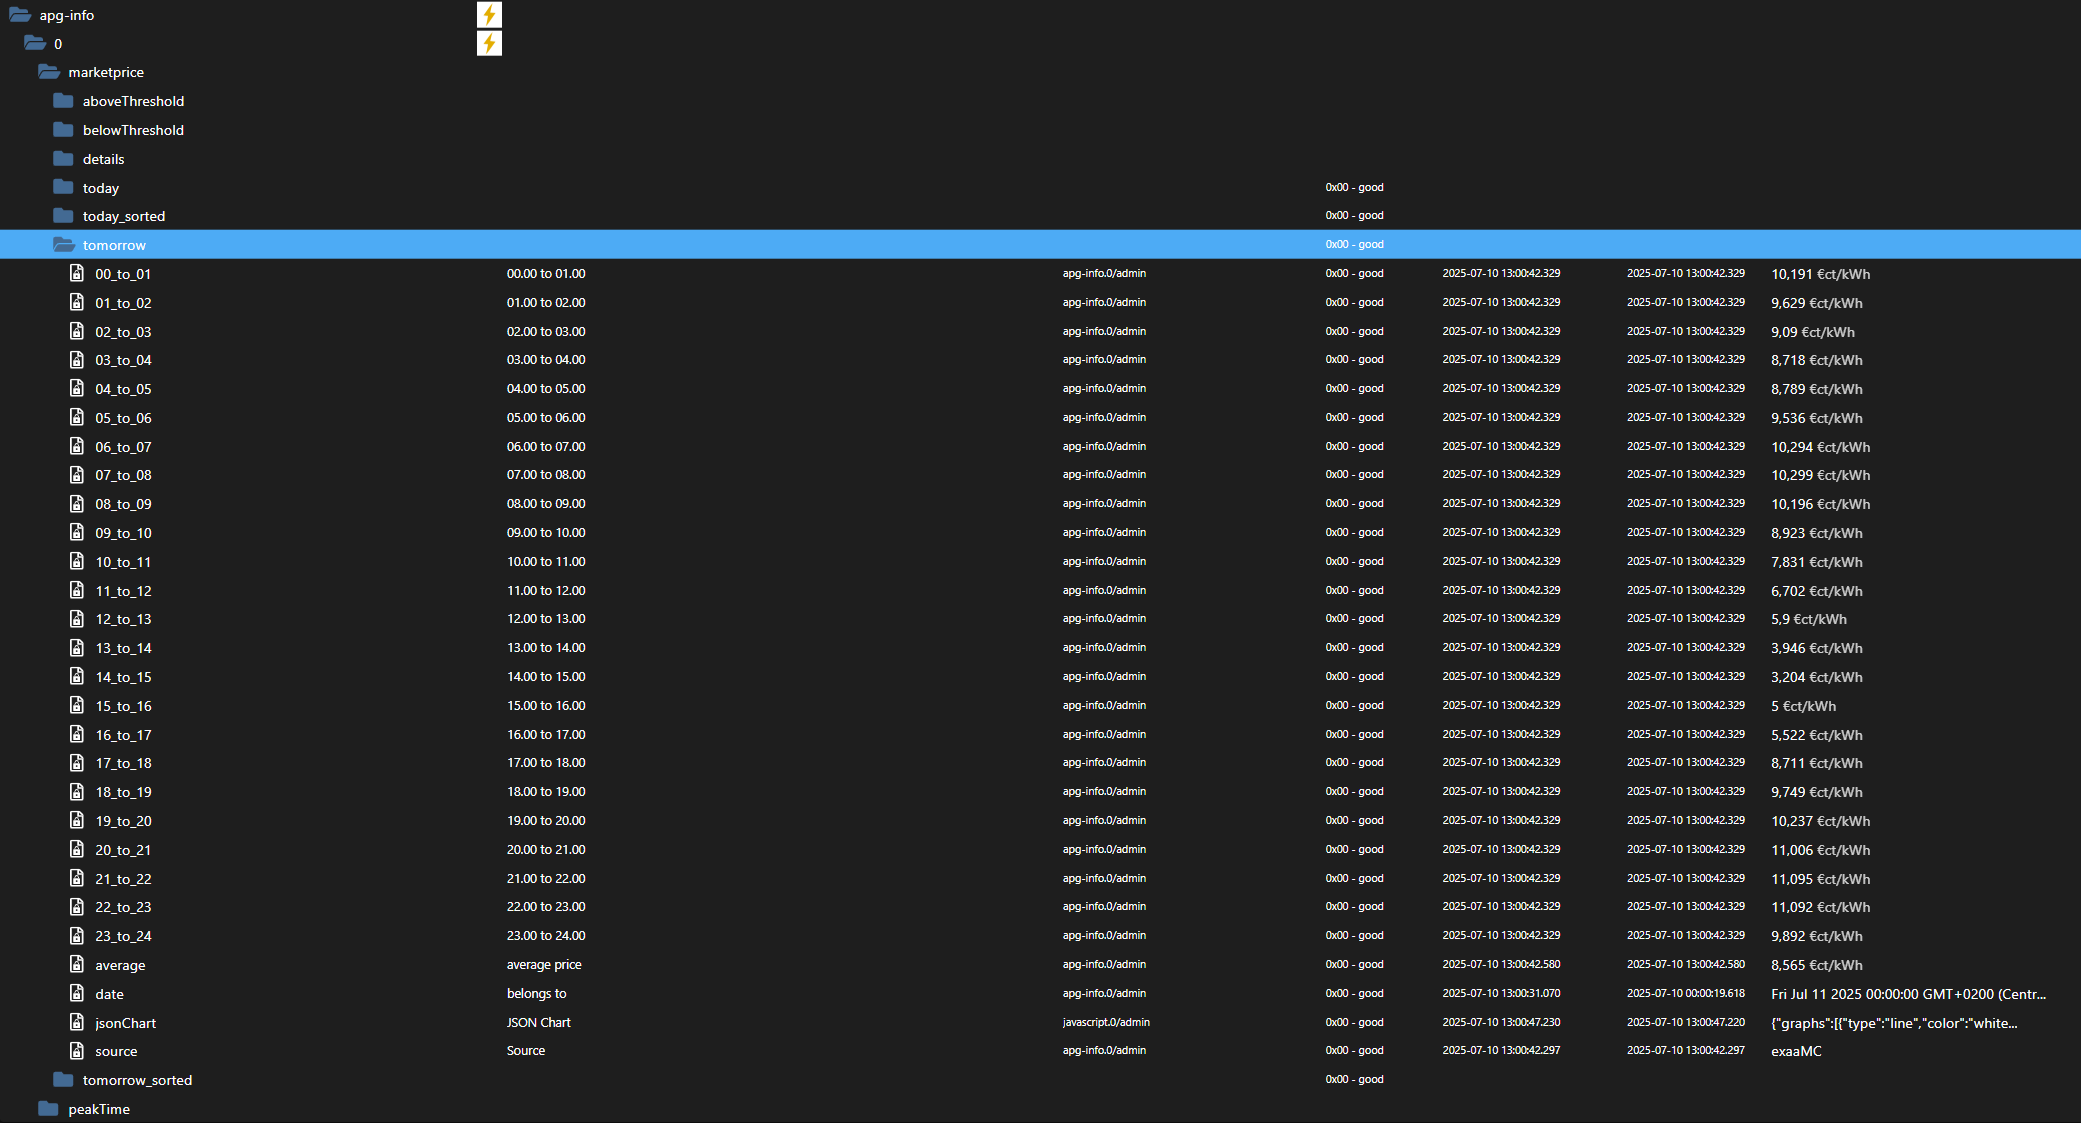2081x1123 pixels.
Task: Expand the tomorrow_sorted folder
Action: [64, 1080]
